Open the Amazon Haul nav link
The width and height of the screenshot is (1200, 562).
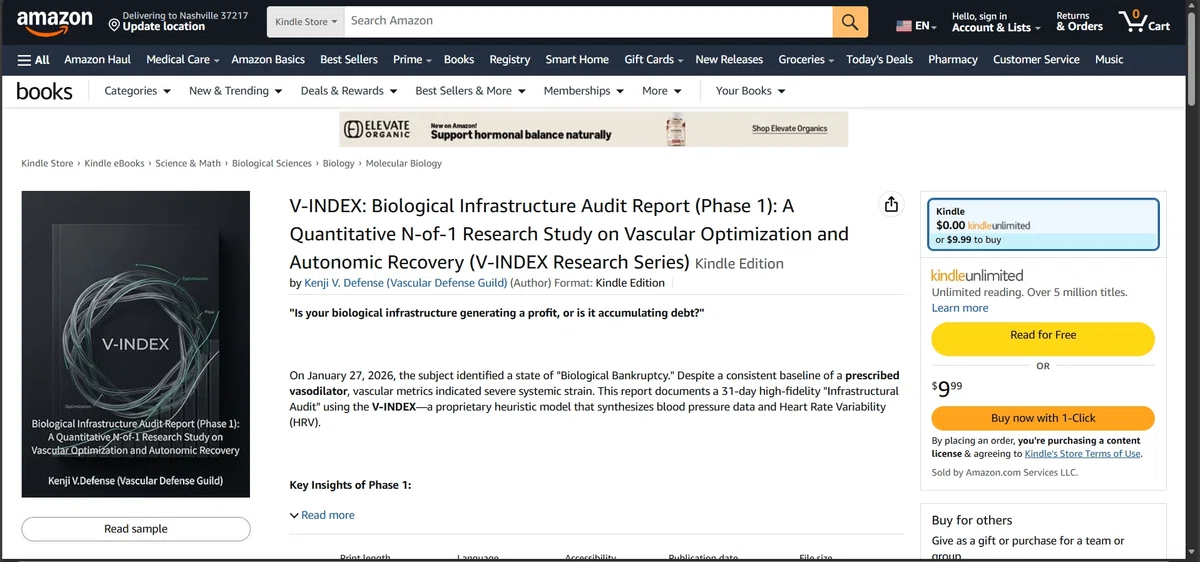98,59
